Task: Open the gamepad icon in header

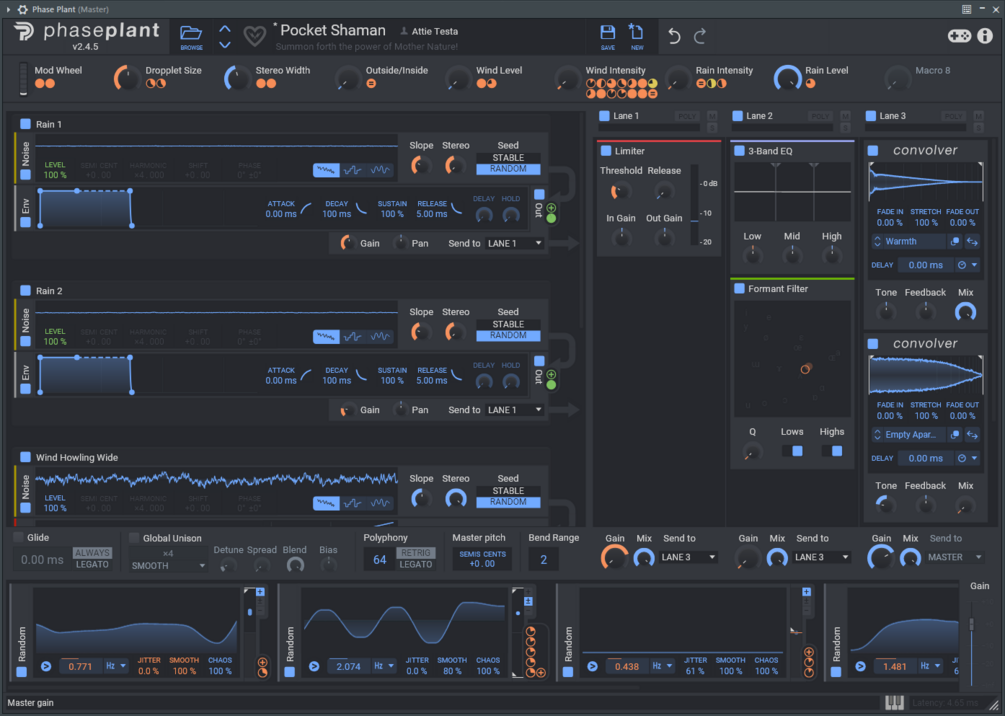Action: (959, 36)
